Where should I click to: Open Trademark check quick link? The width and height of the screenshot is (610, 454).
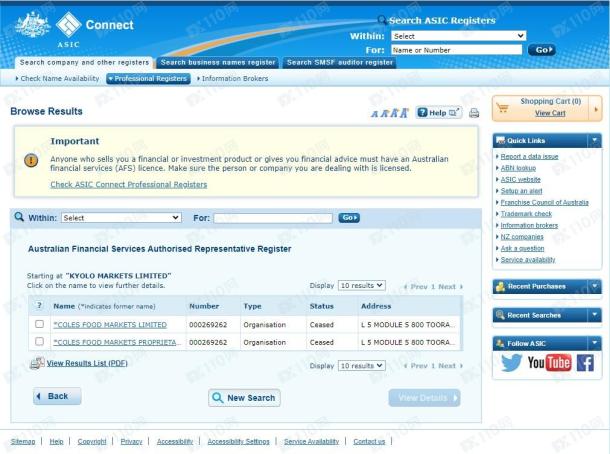click(x=526, y=214)
